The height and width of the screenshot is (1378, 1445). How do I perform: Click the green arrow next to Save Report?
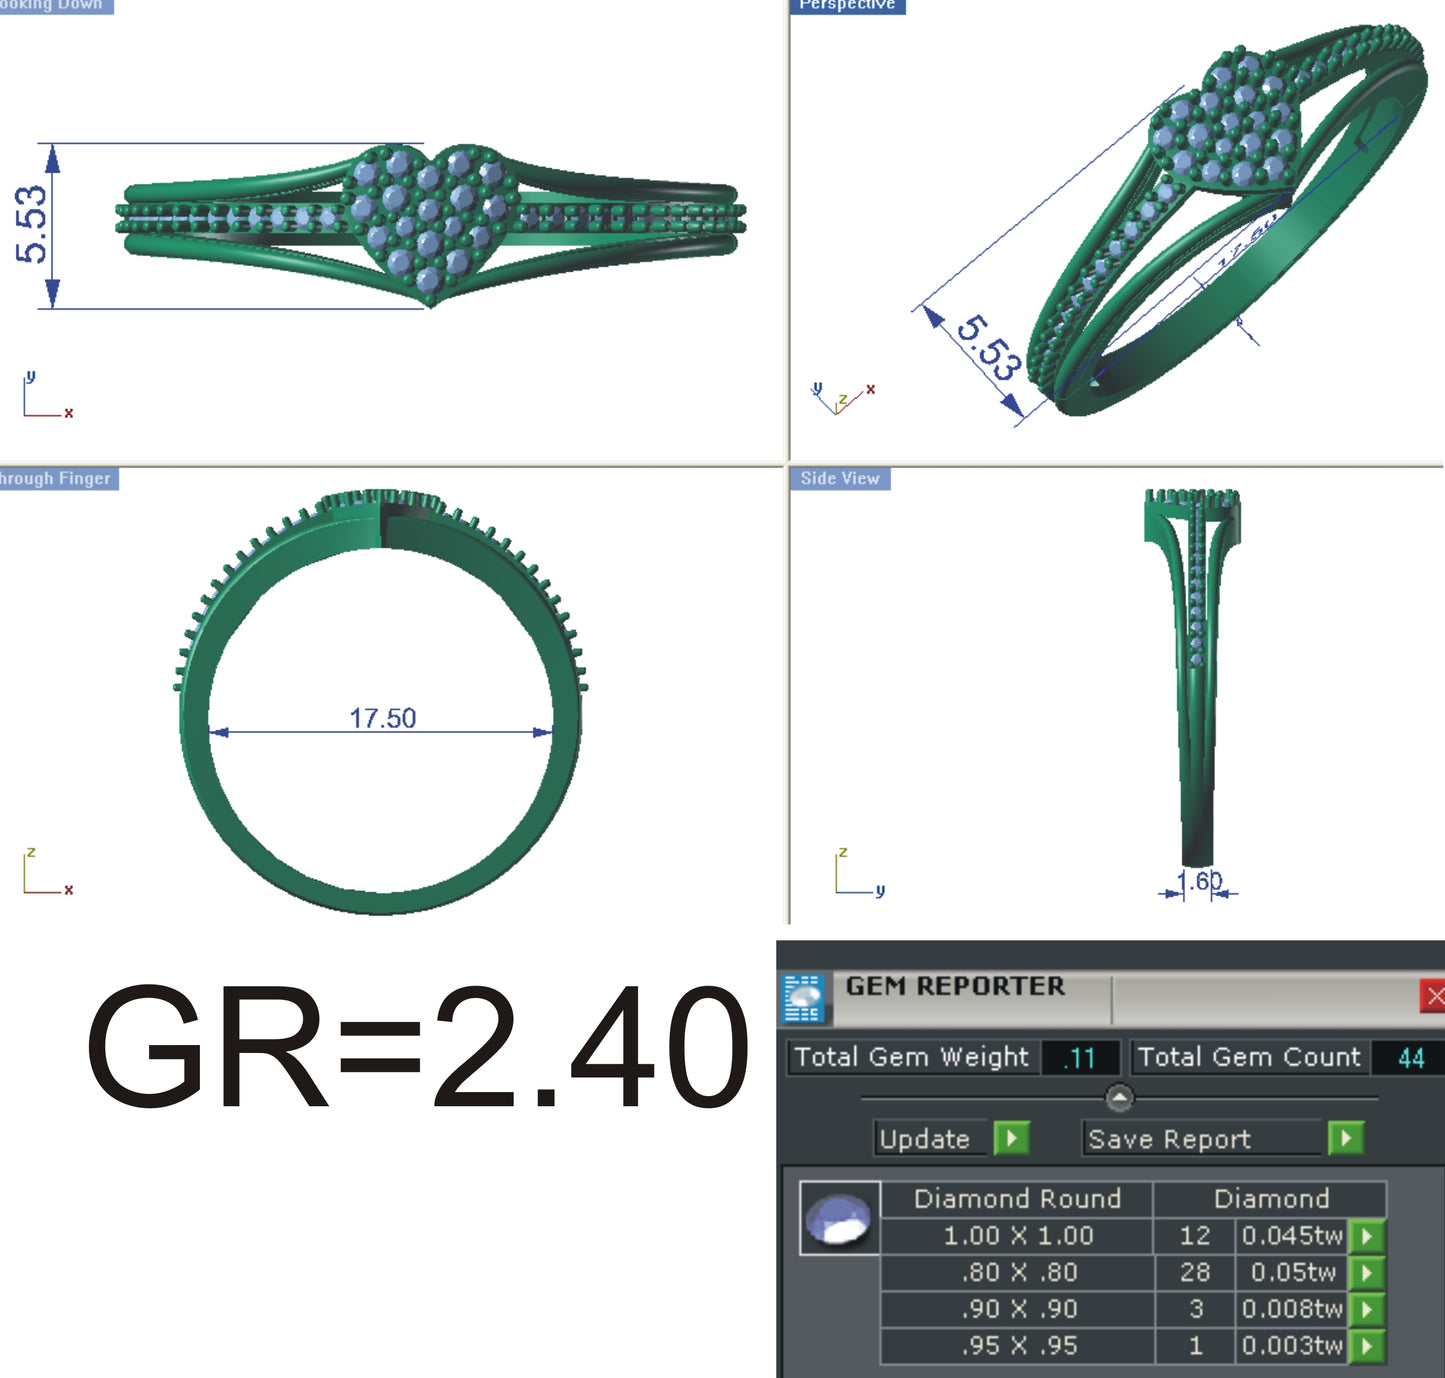tap(1346, 1138)
